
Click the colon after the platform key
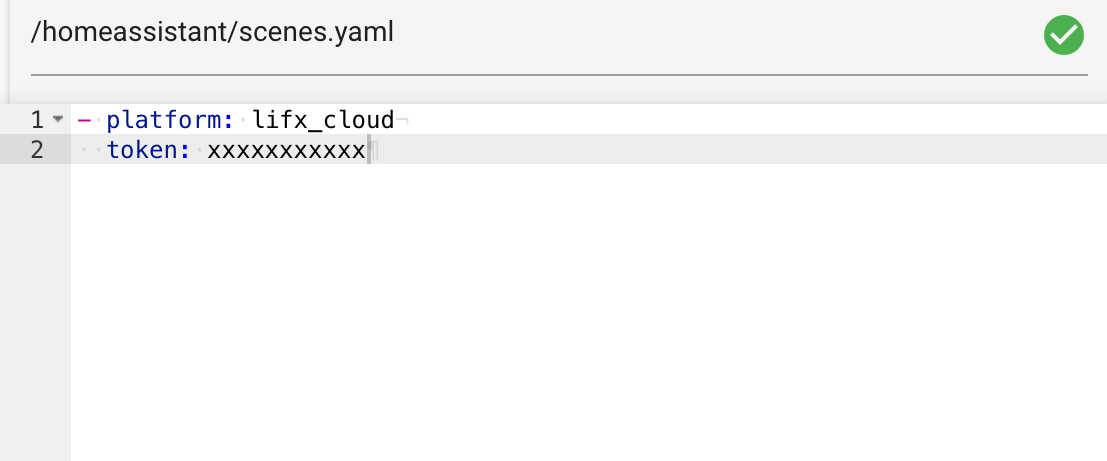[229, 121]
